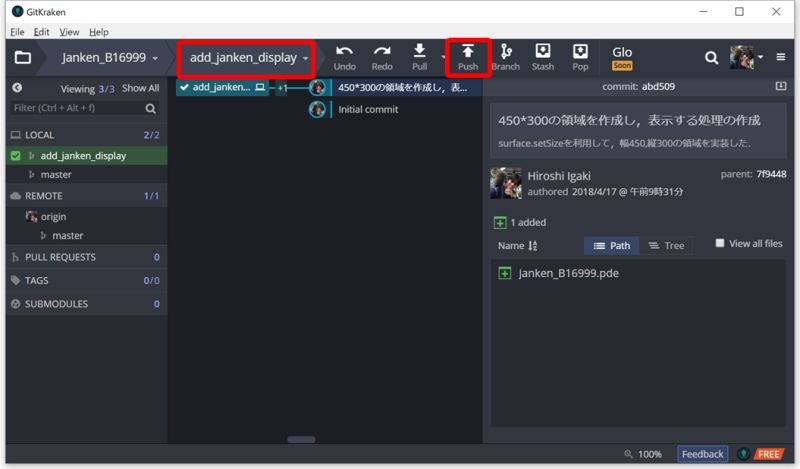
Task: Expand the PULL REQUESTS section
Action: [87, 257]
